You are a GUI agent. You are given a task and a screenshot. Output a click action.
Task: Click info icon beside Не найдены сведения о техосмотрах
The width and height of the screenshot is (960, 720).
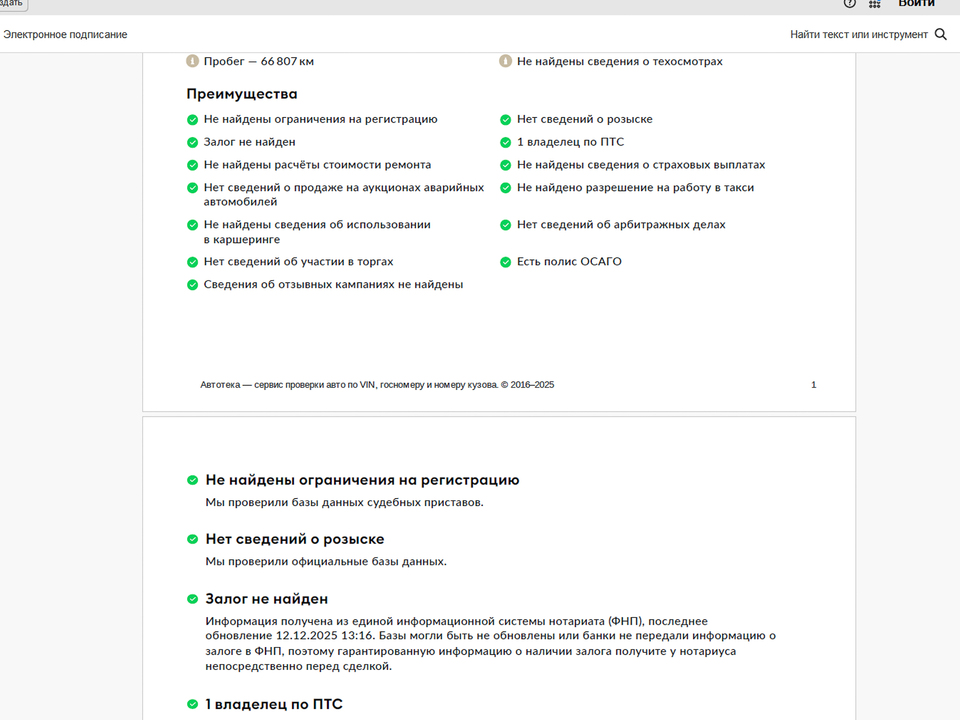tap(506, 61)
